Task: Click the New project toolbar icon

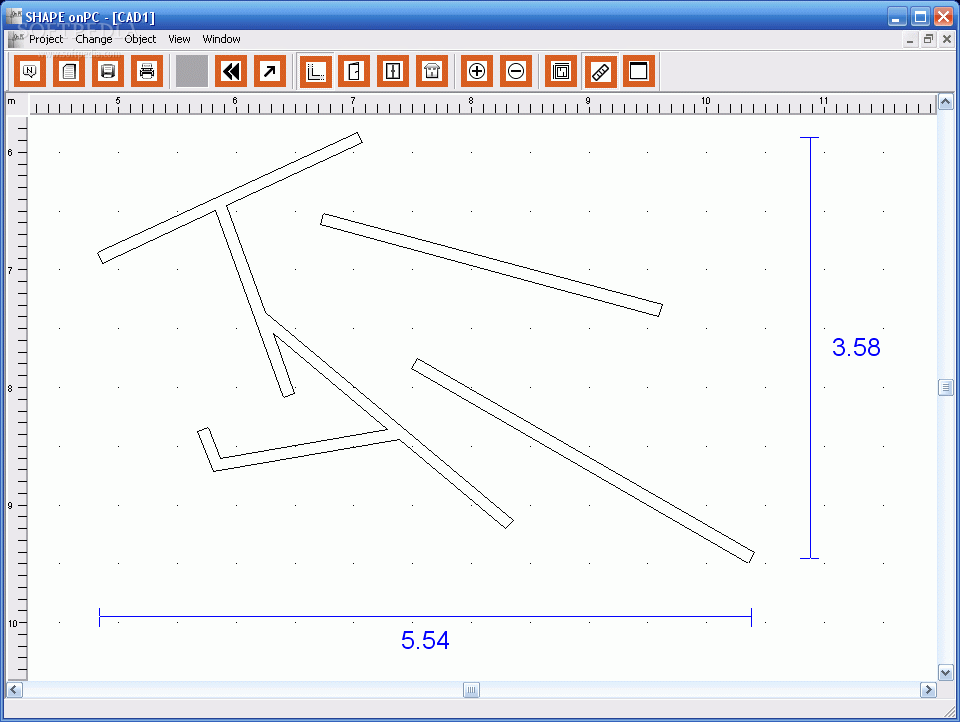Action: 29,72
